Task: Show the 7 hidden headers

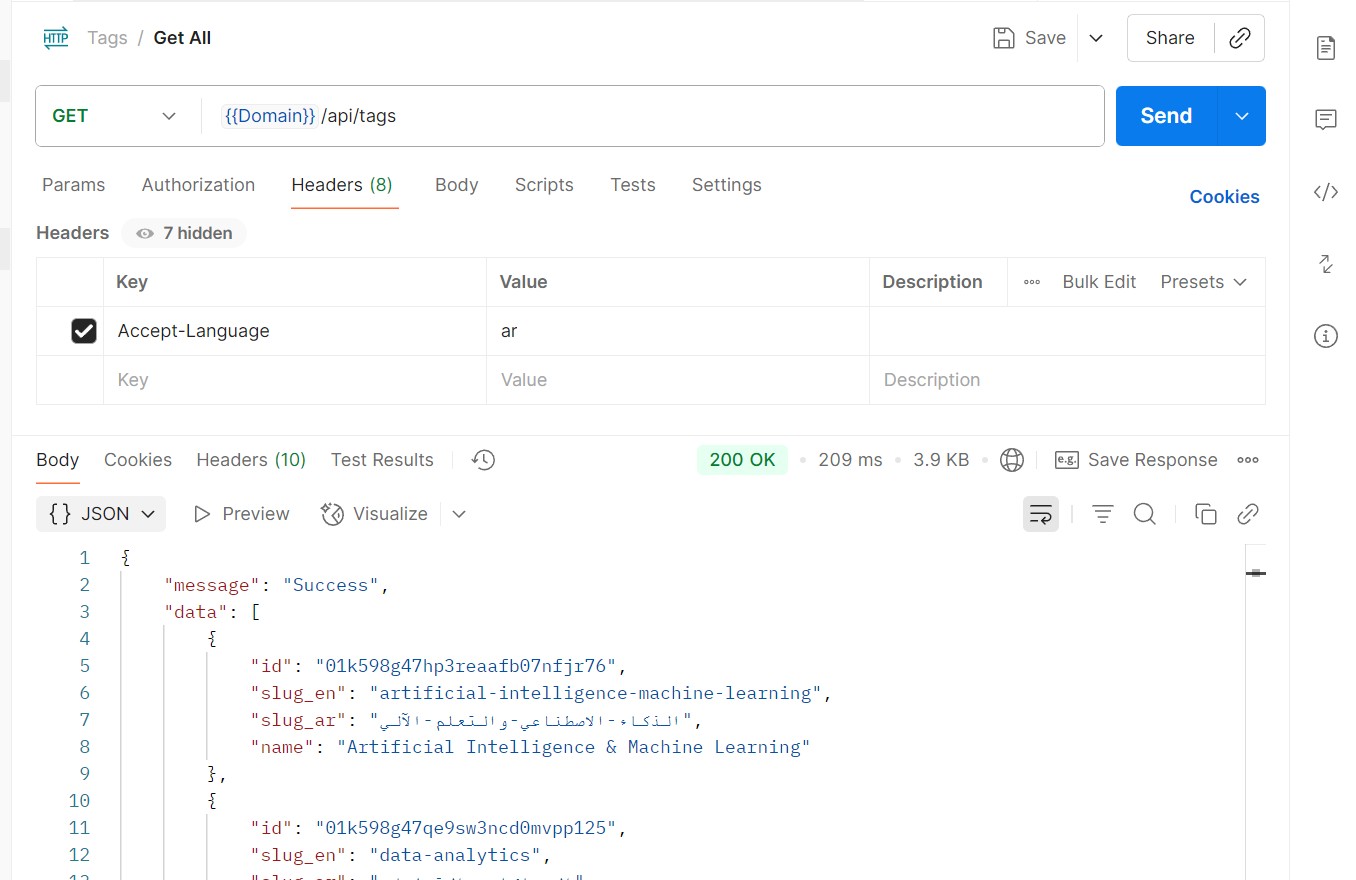Action: (185, 233)
